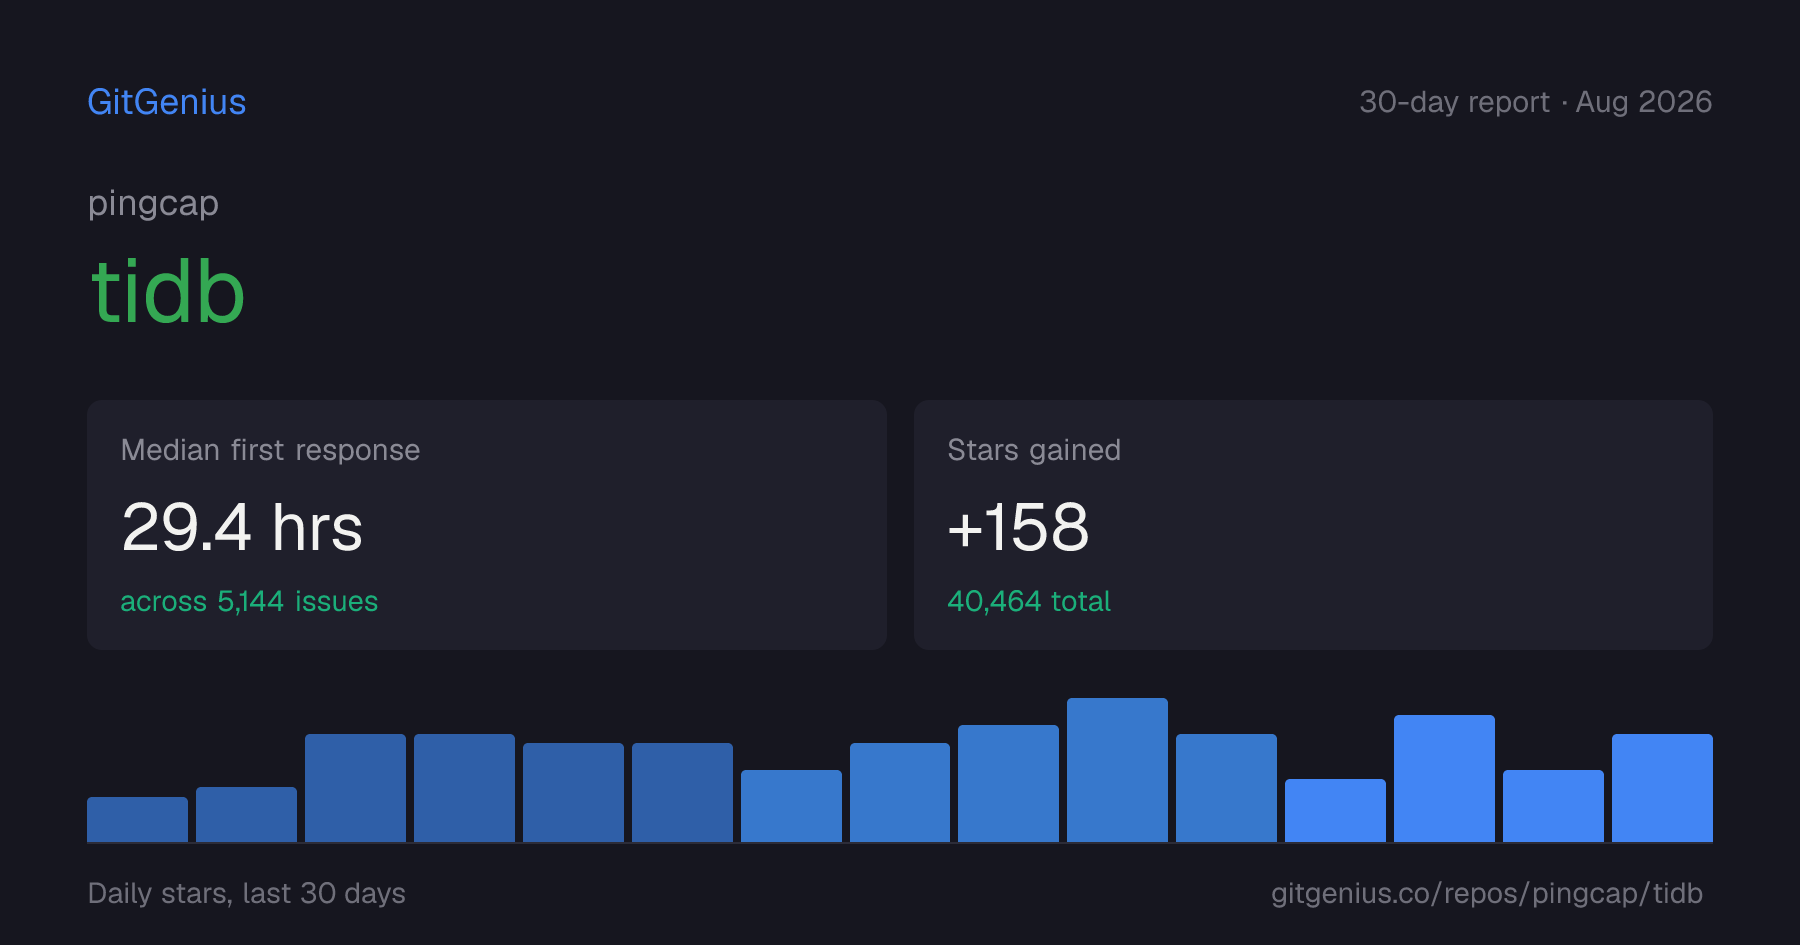This screenshot has width=1800, height=945.
Task: Click the "40,464 total" note
Action: tap(1029, 601)
